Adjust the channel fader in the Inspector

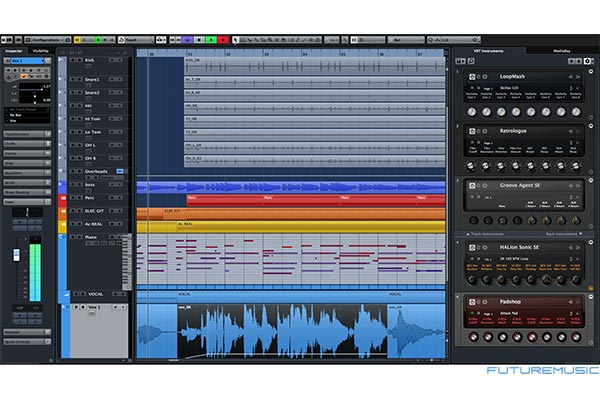(16, 255)
